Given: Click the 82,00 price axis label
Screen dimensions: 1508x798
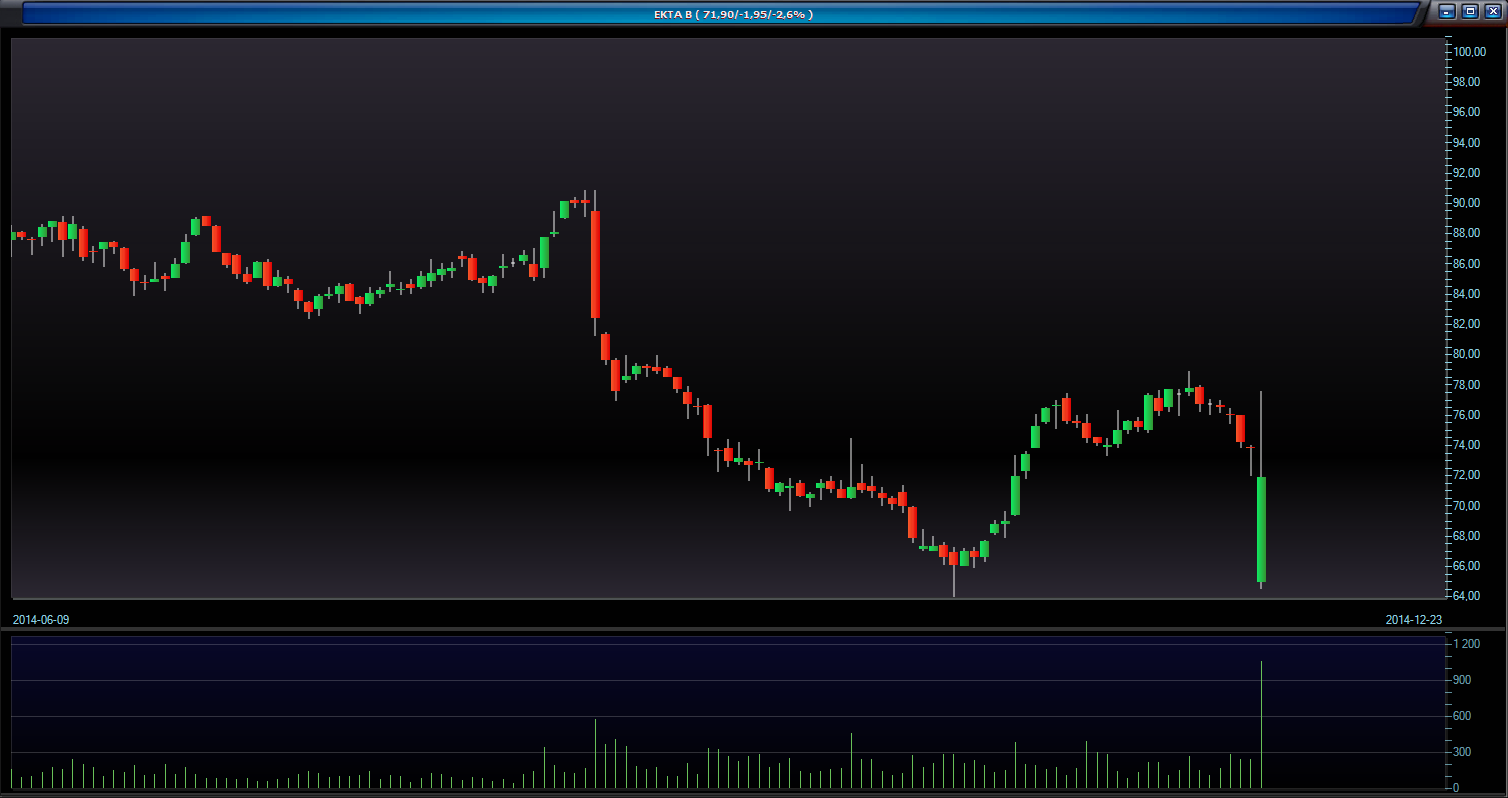Looking at the screenshot, I should pos(1467,324).
